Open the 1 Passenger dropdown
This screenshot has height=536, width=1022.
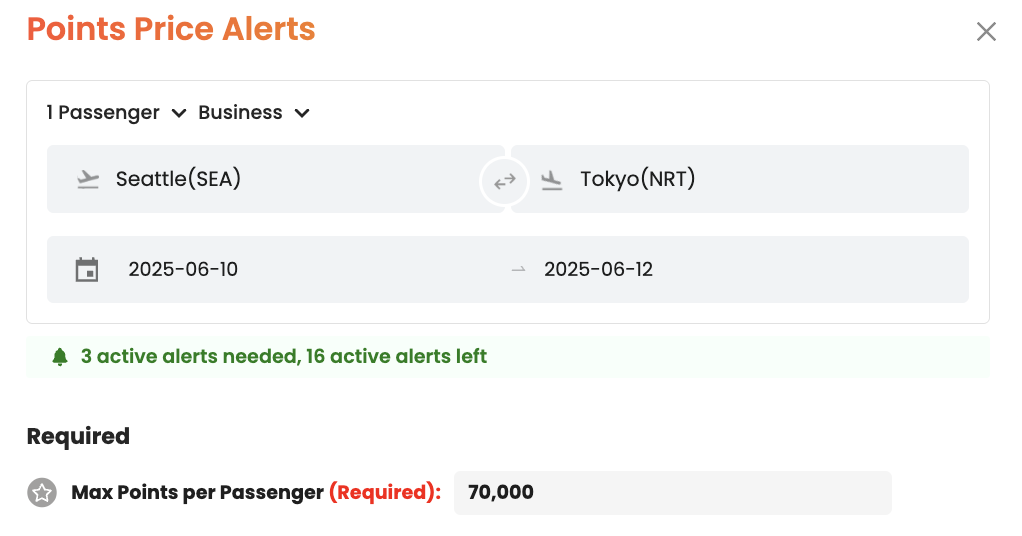click(x=116, y=113)
